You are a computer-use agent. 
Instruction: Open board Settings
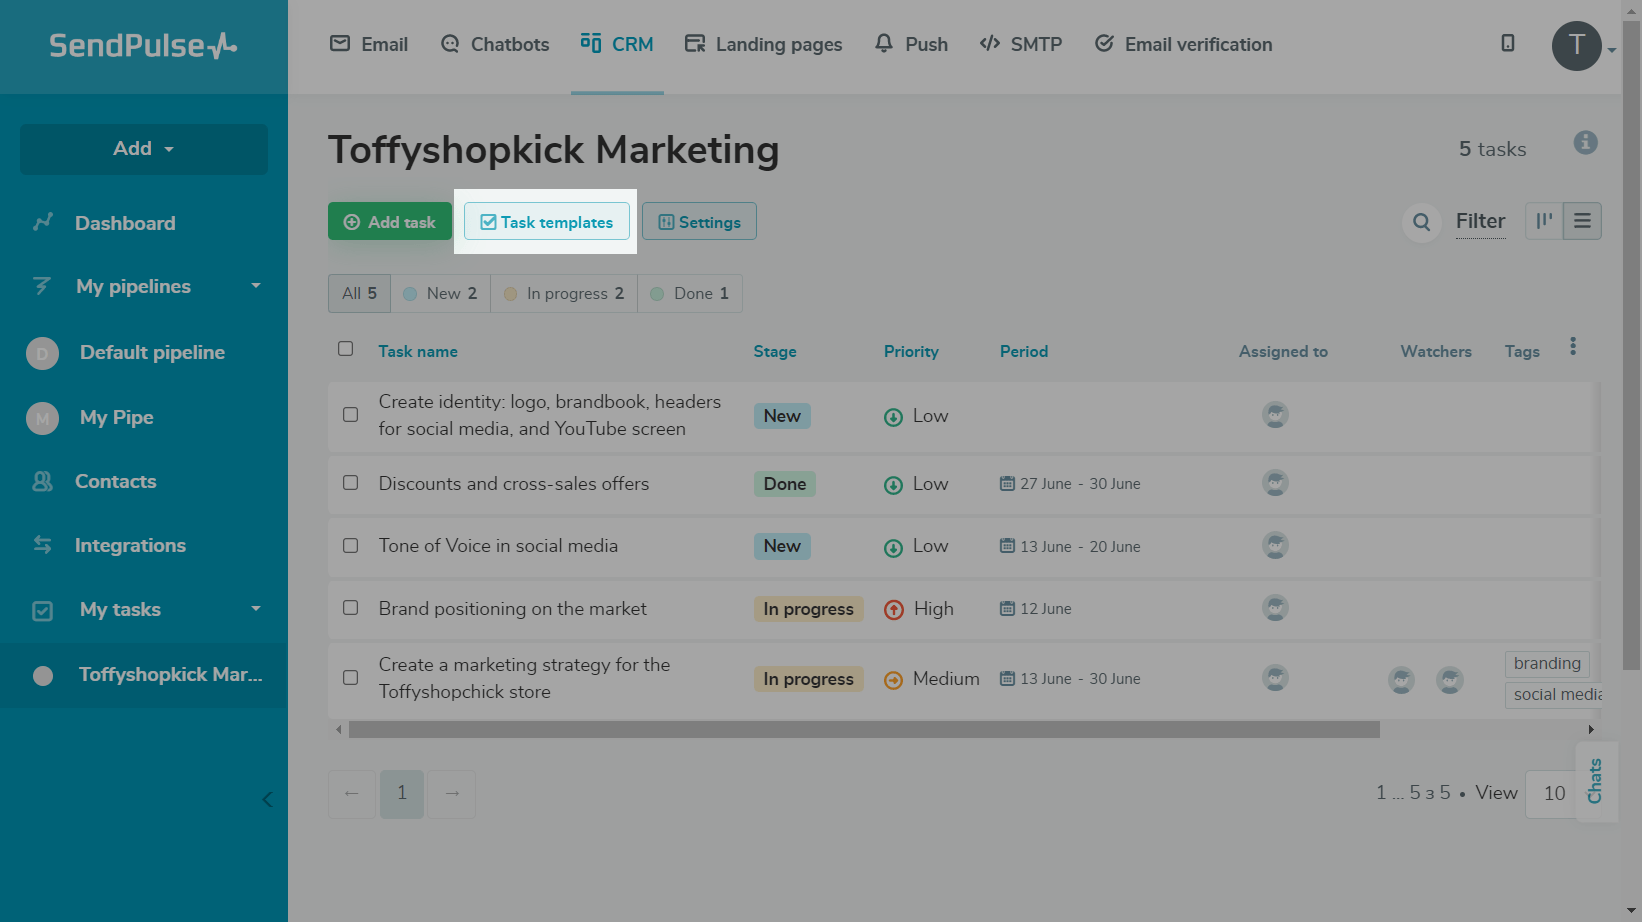pos(699,222)
